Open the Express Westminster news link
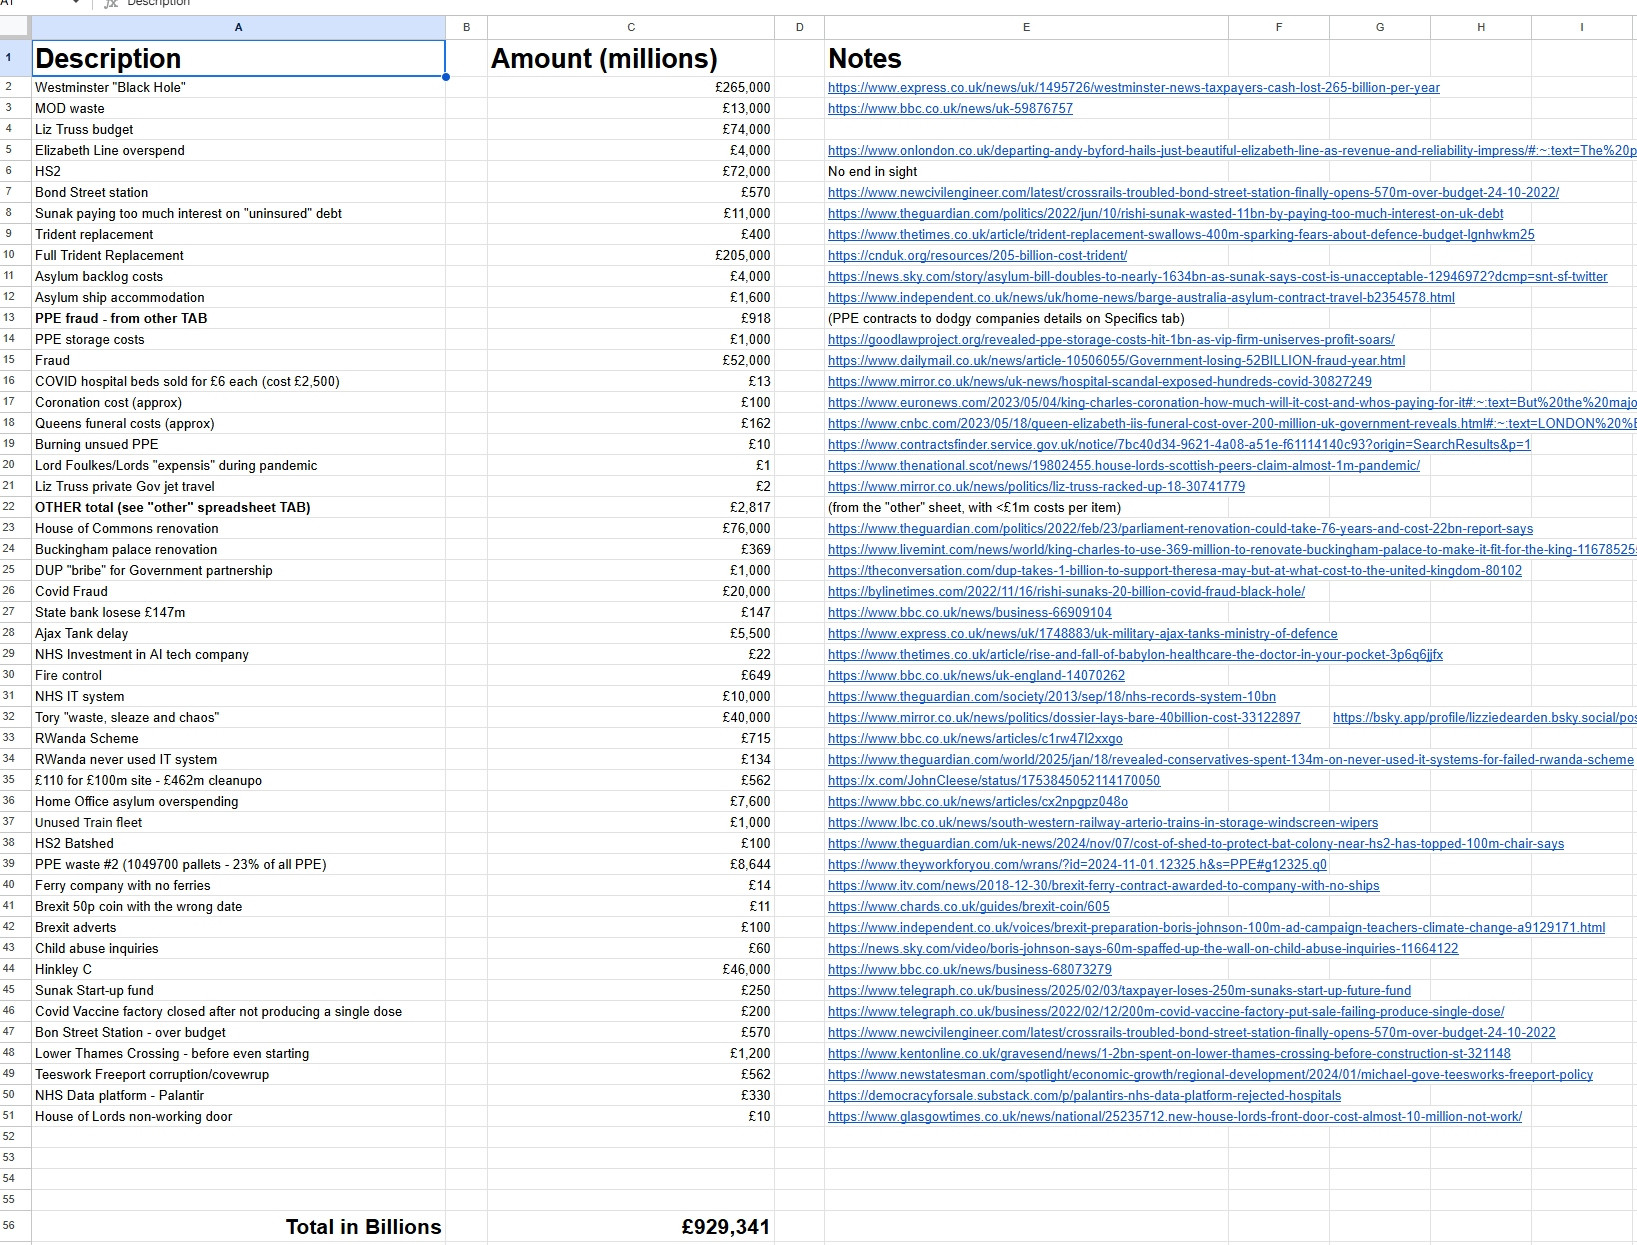The height and width of the screenshot is (1245, 1637). coord(1134,88)
